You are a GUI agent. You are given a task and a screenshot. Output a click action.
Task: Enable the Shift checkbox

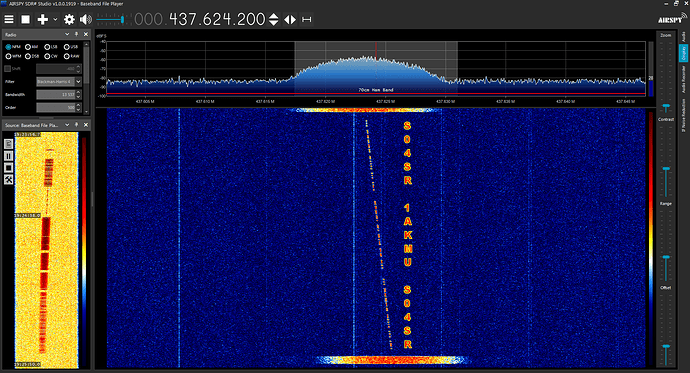tap(7, 69)
